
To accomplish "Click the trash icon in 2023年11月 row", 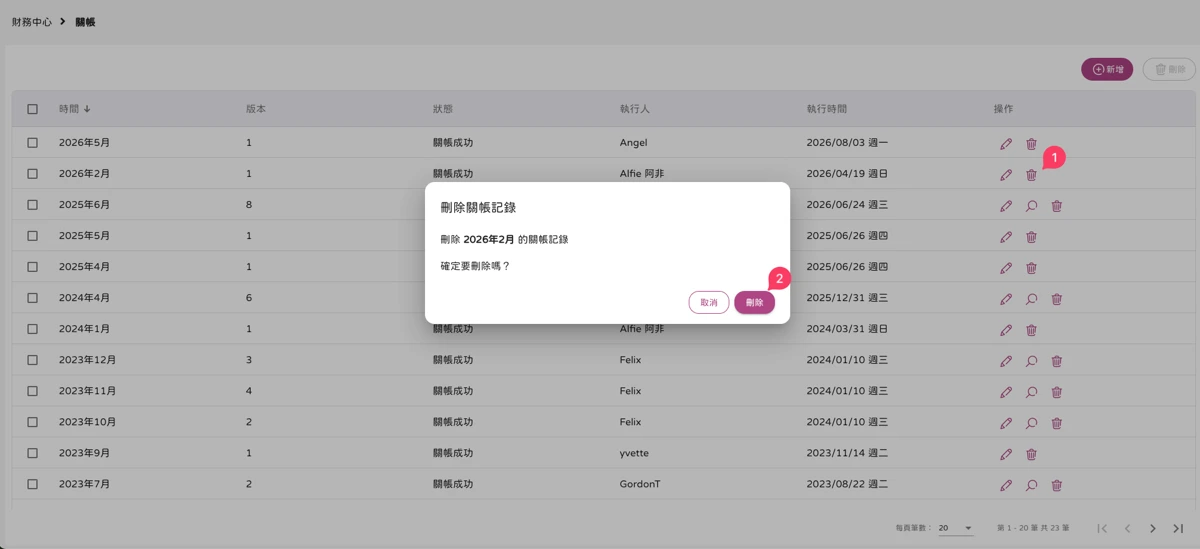I will coord(1056,392).
